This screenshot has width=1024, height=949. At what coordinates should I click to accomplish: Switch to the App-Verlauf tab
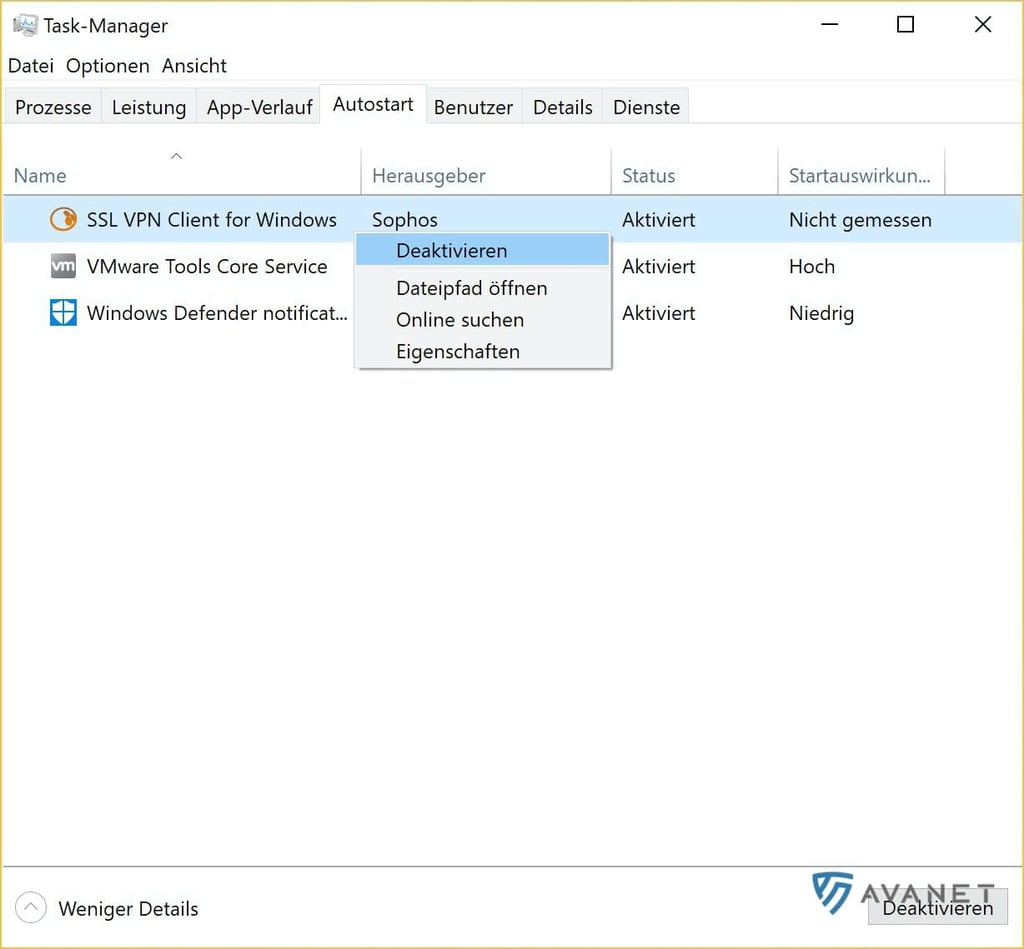coord(259,106)
